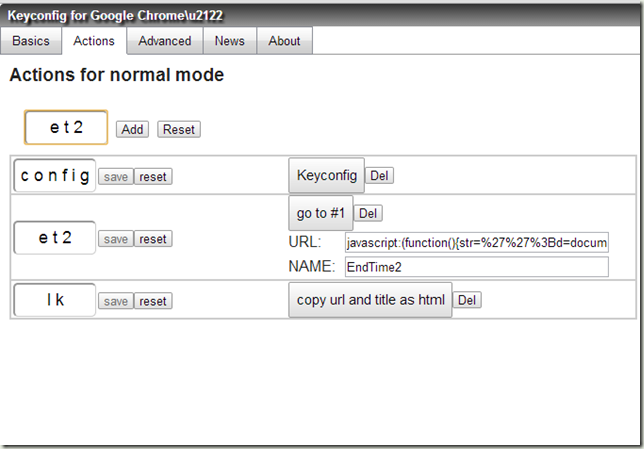Click the go to #1 action button

(320, 213)
